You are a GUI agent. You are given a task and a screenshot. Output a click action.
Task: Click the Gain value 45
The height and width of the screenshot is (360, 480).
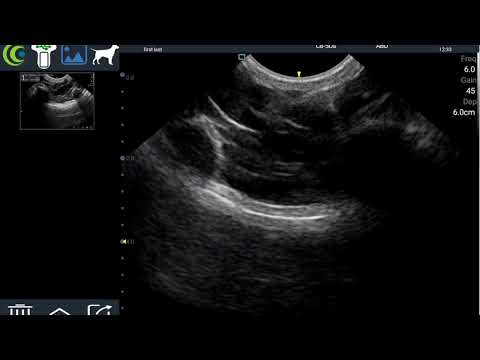(x=471, y=91)
